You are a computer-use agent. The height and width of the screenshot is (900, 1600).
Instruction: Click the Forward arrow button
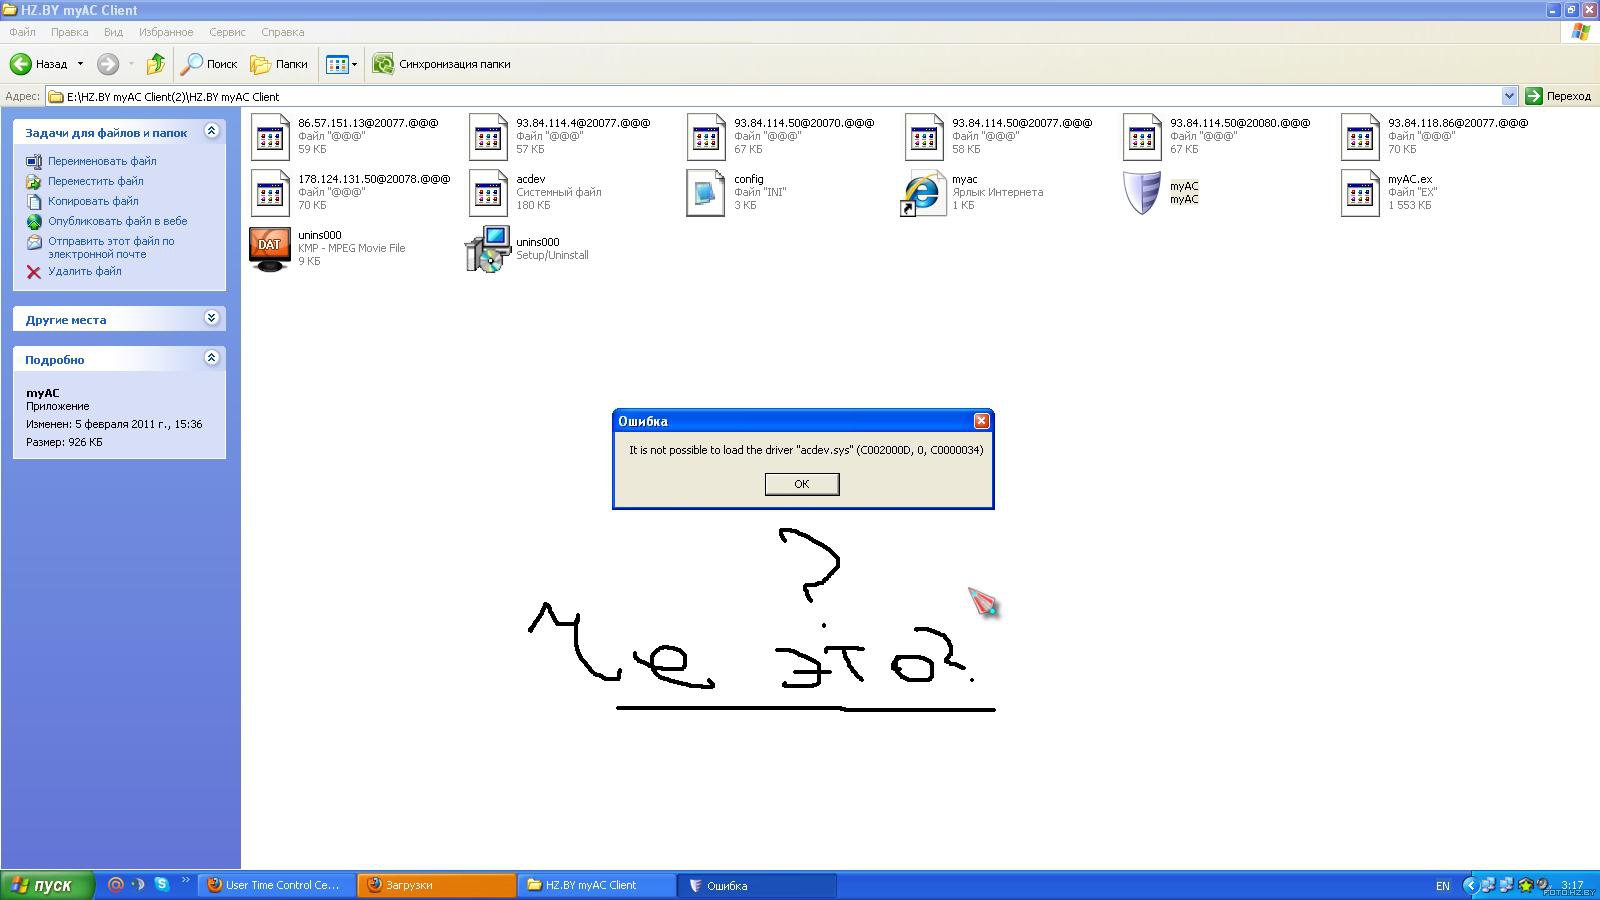pyautogui.click(x=108, y=64)
